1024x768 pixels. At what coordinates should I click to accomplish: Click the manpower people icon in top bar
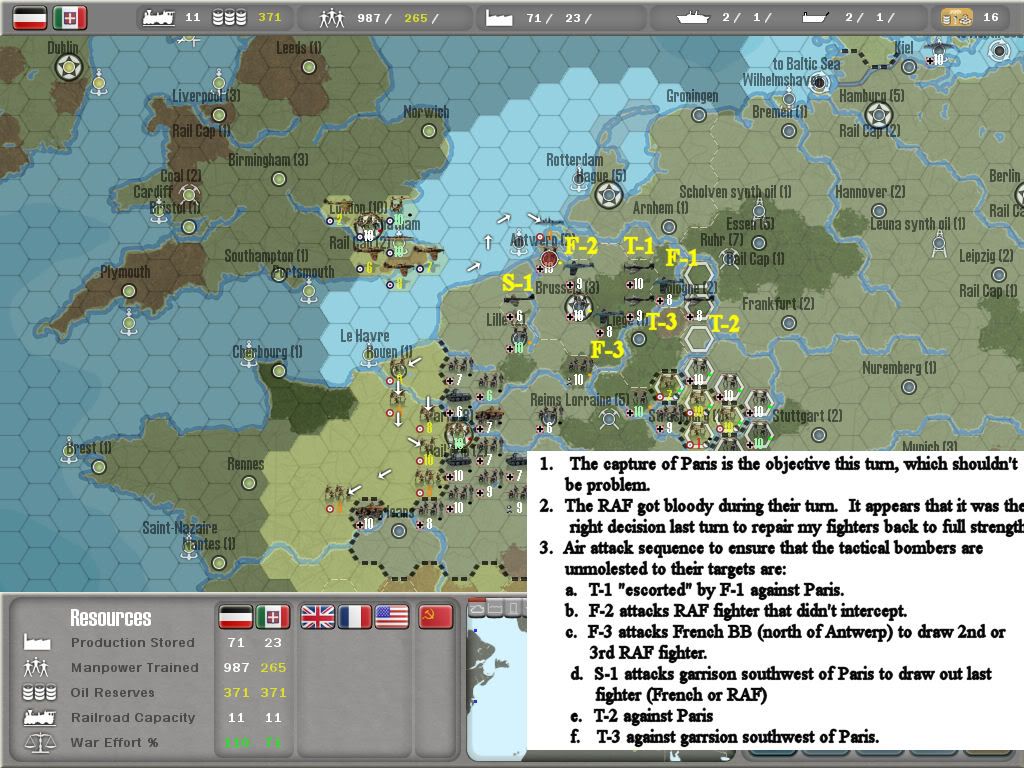[332, 18]
